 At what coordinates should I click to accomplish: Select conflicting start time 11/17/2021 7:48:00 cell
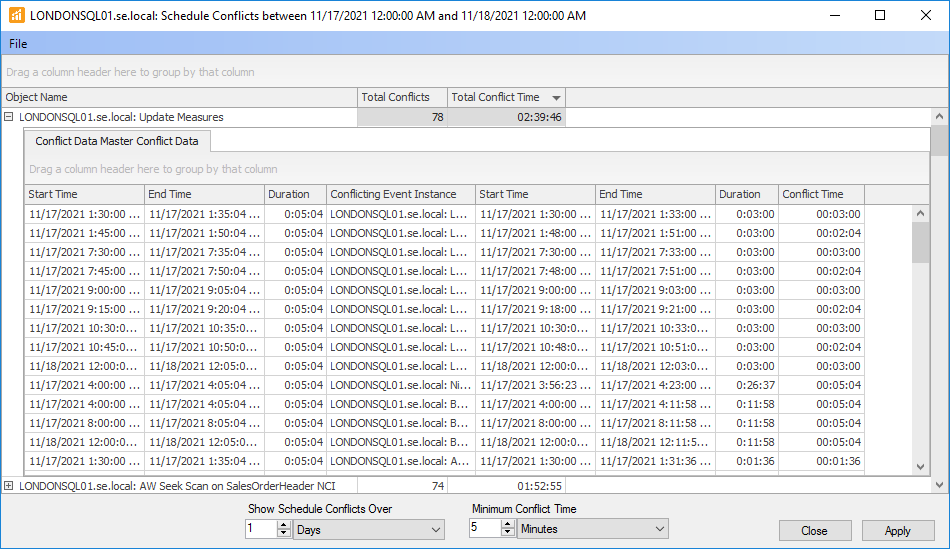tap(536, 271)
